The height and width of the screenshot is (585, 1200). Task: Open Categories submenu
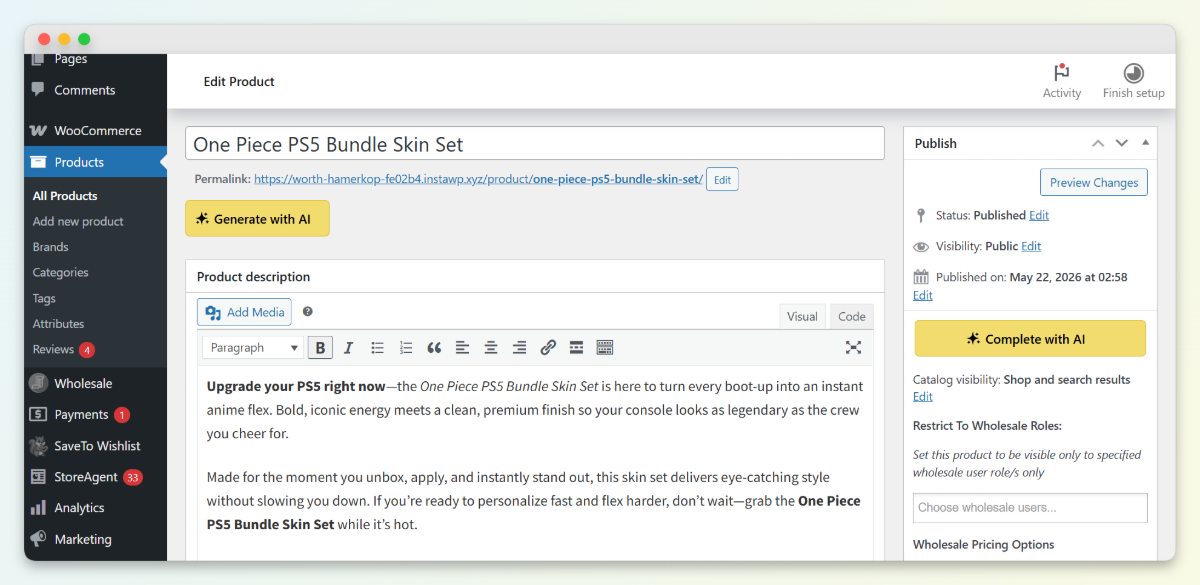point(60,272)
